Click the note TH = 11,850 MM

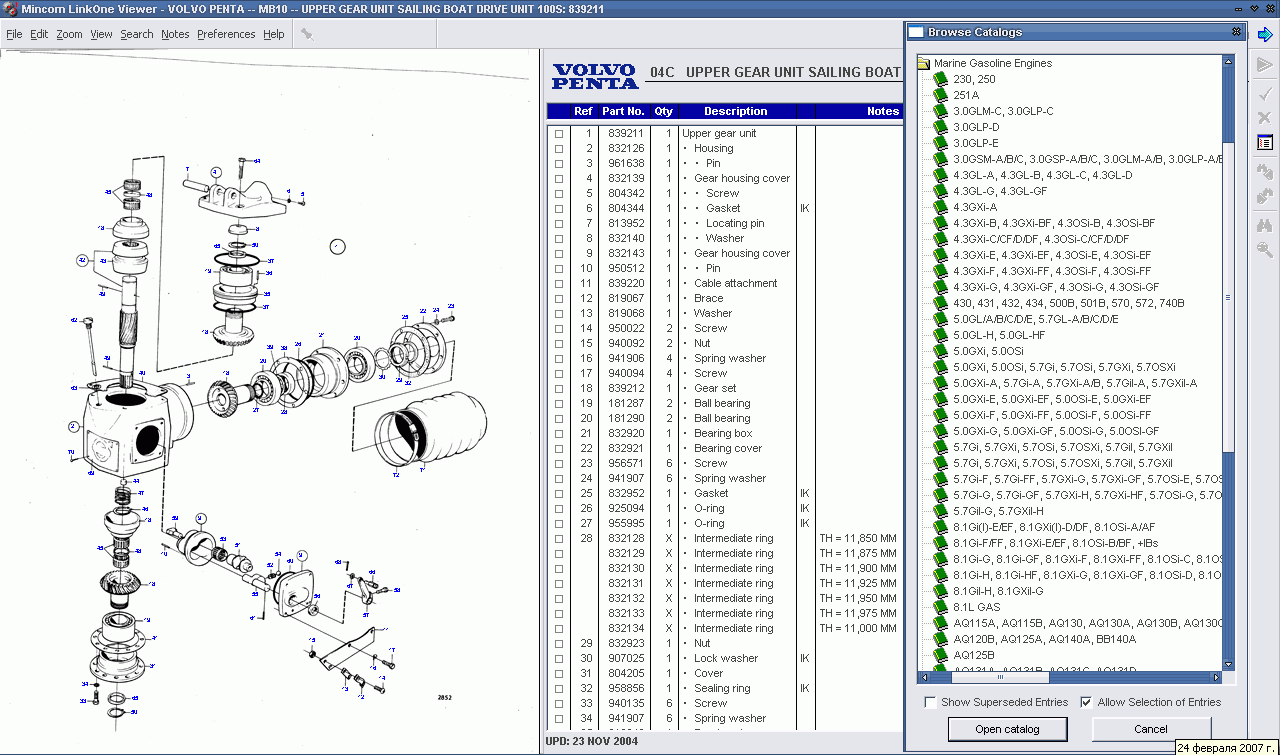(x=857, y=538)
